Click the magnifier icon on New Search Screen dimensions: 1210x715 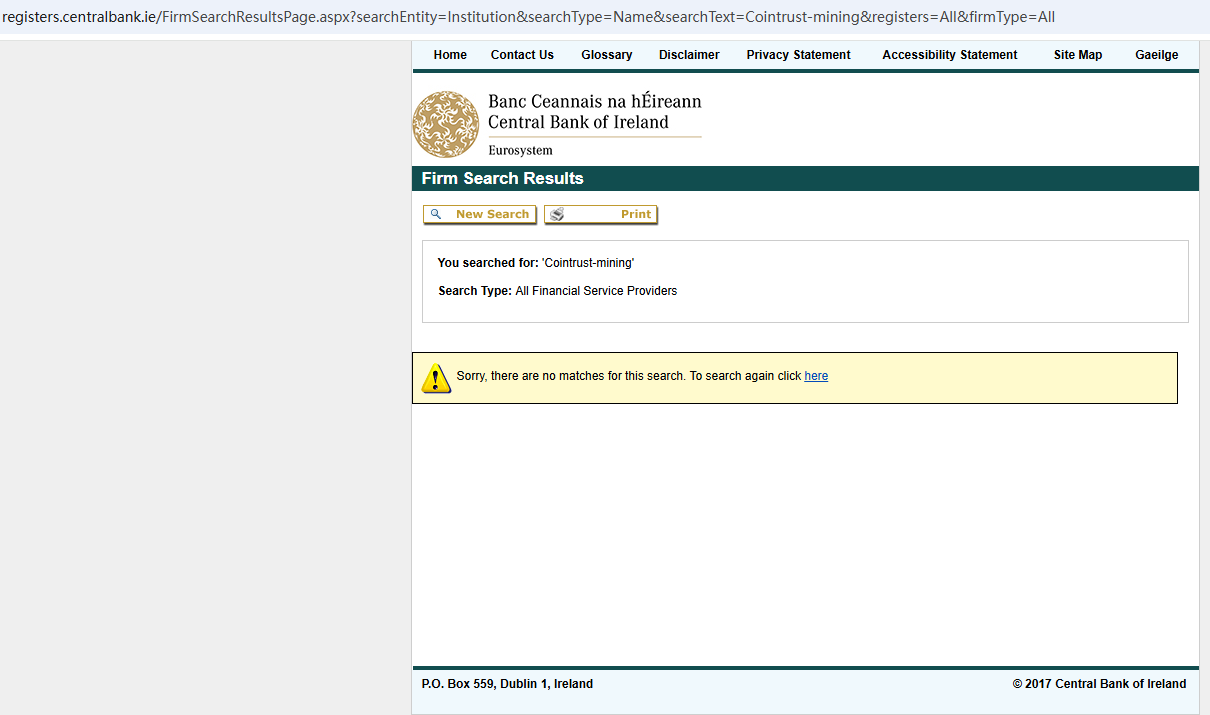coord(436,214)
